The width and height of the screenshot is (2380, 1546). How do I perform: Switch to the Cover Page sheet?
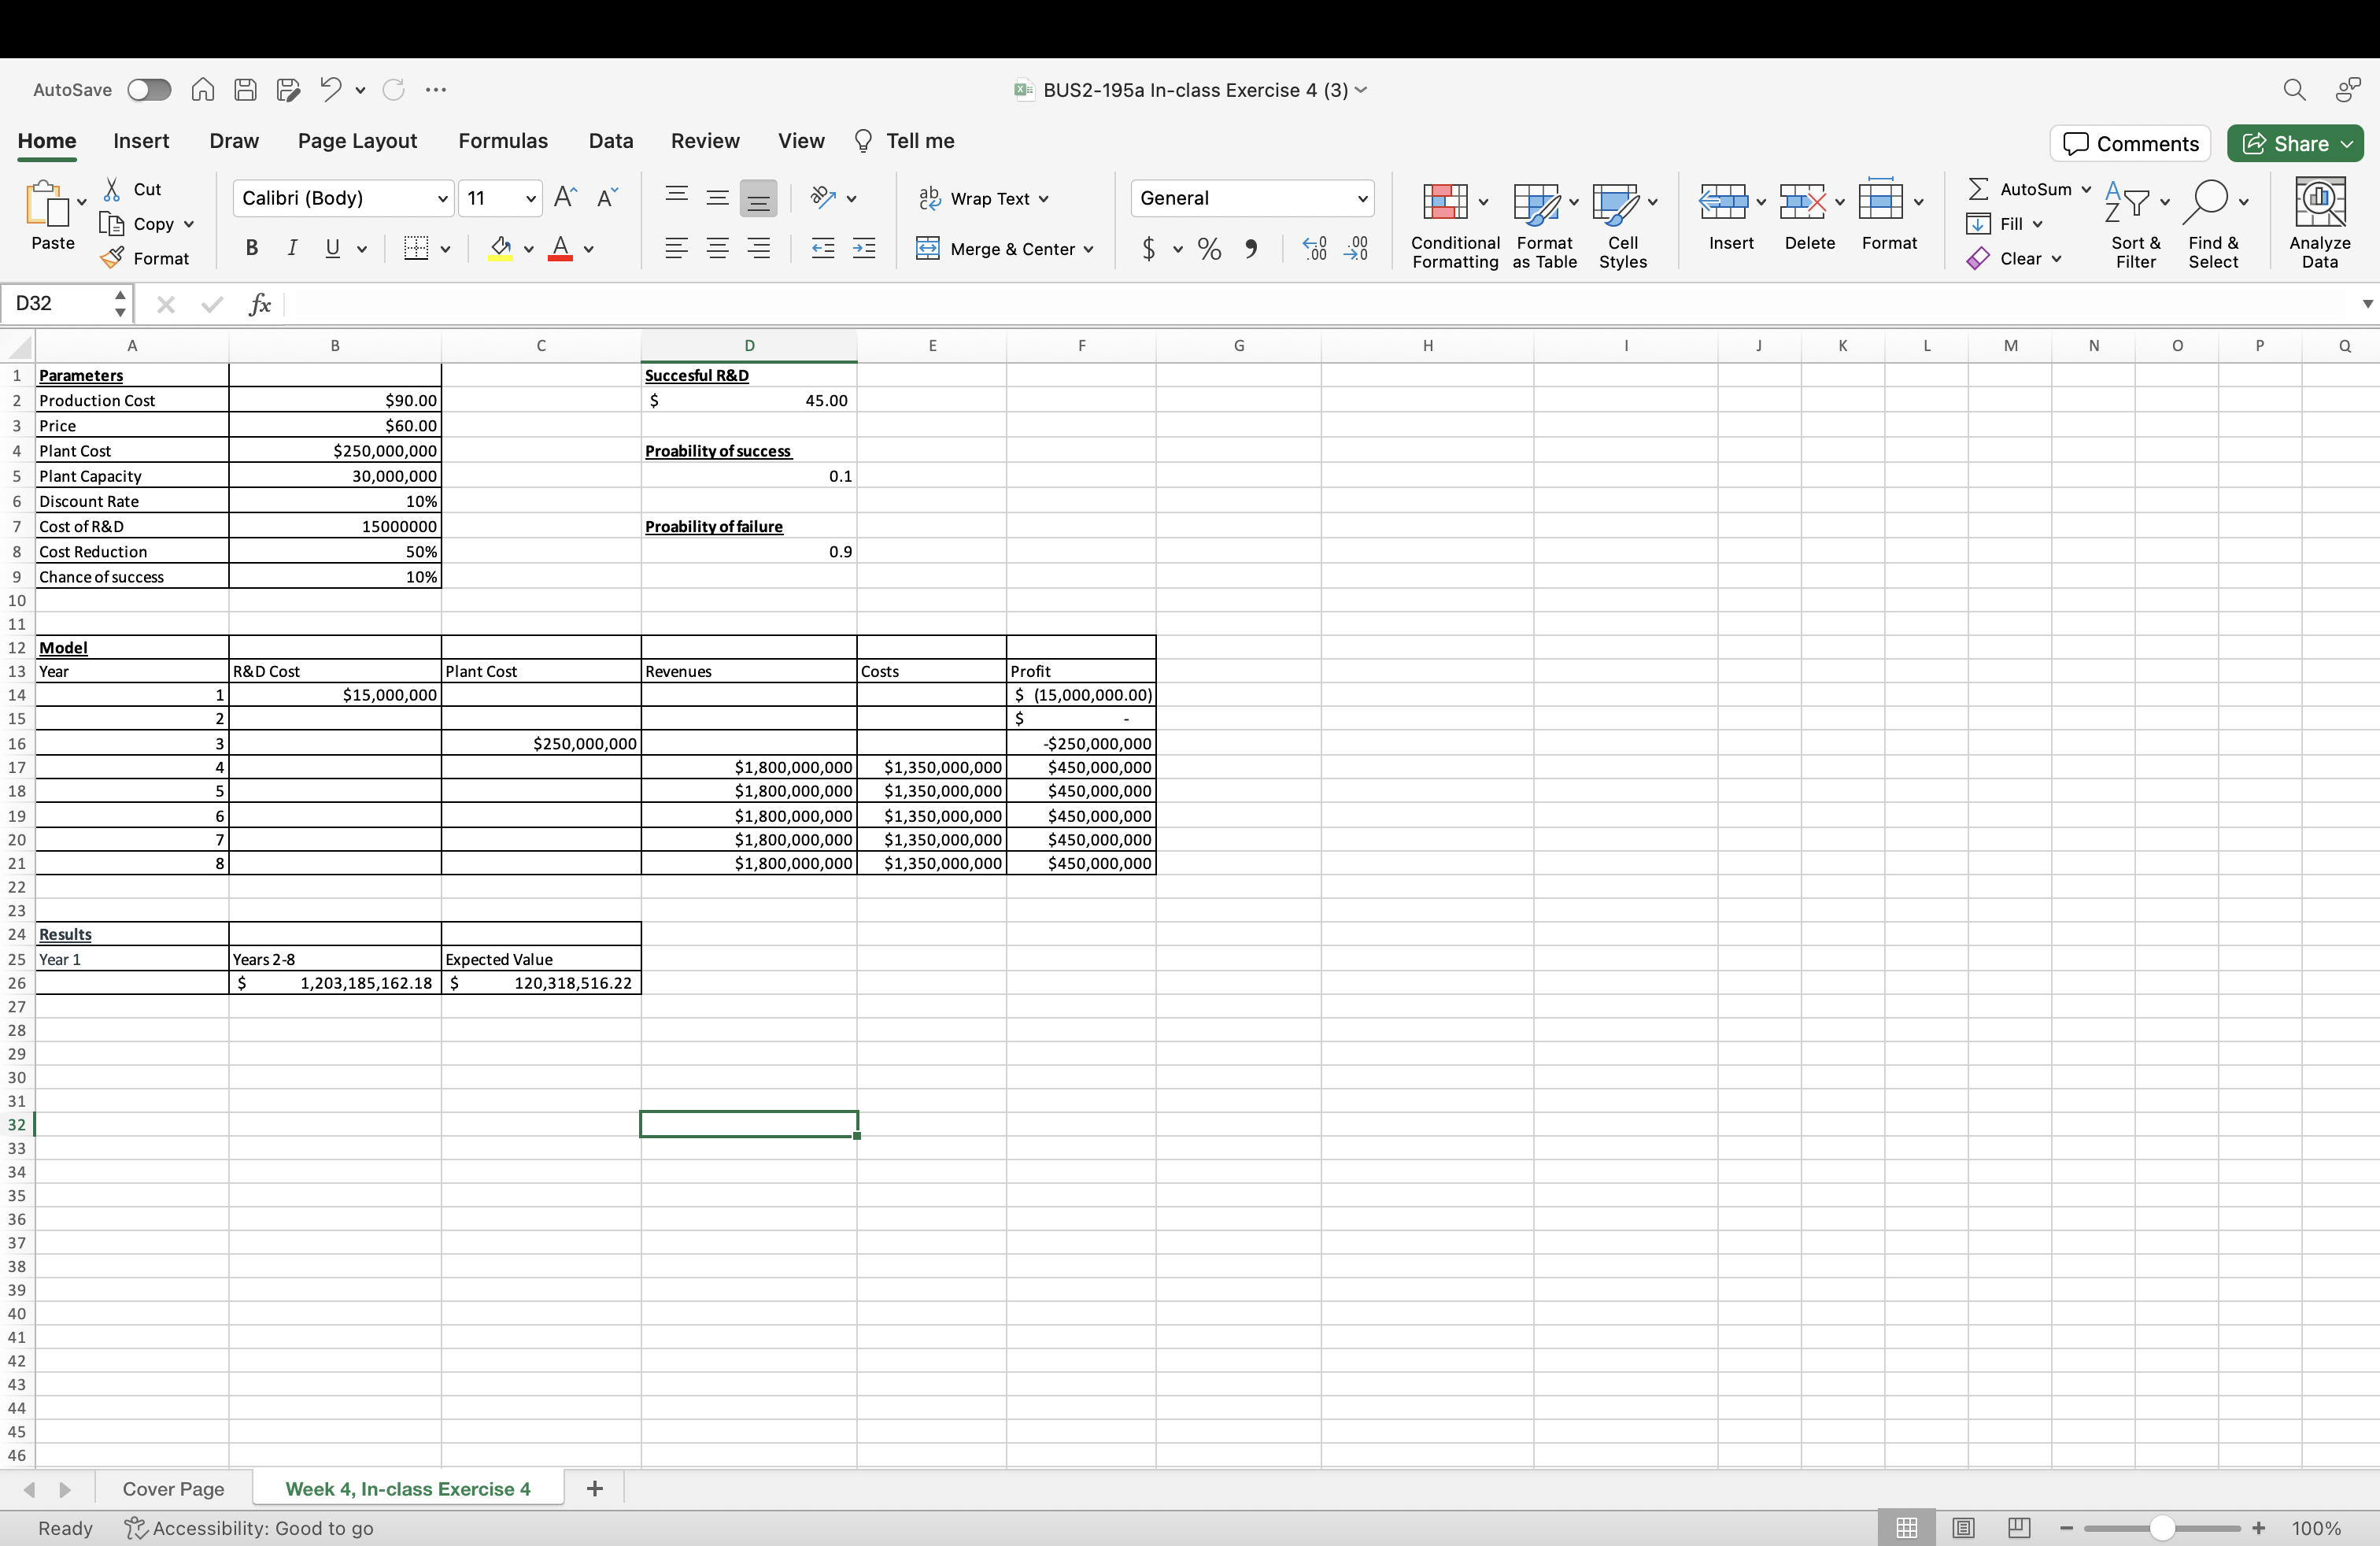click(x=173, y=1489)
